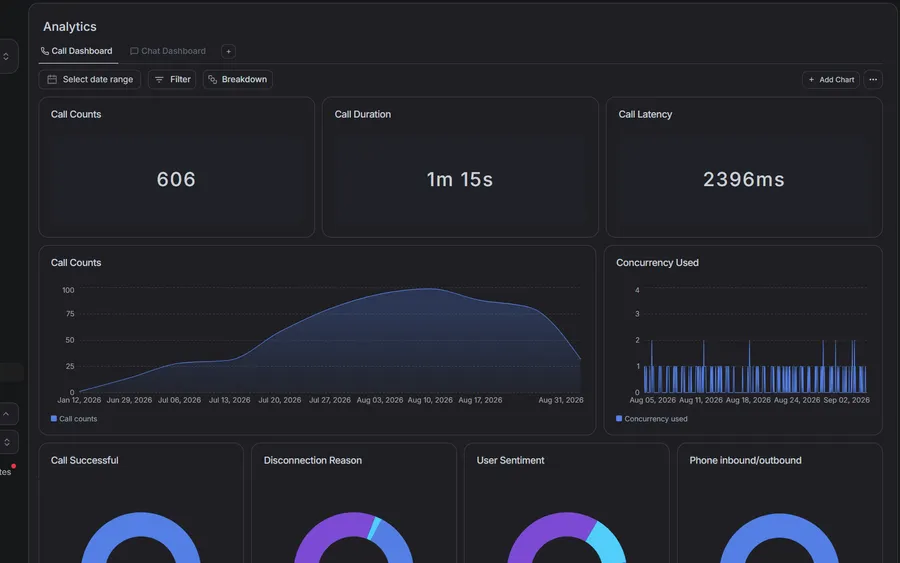This screenshot has height=563, width=900.
Task: Click the User Sentiment card title
Action: pyautogui.click(x=510, y=460)
